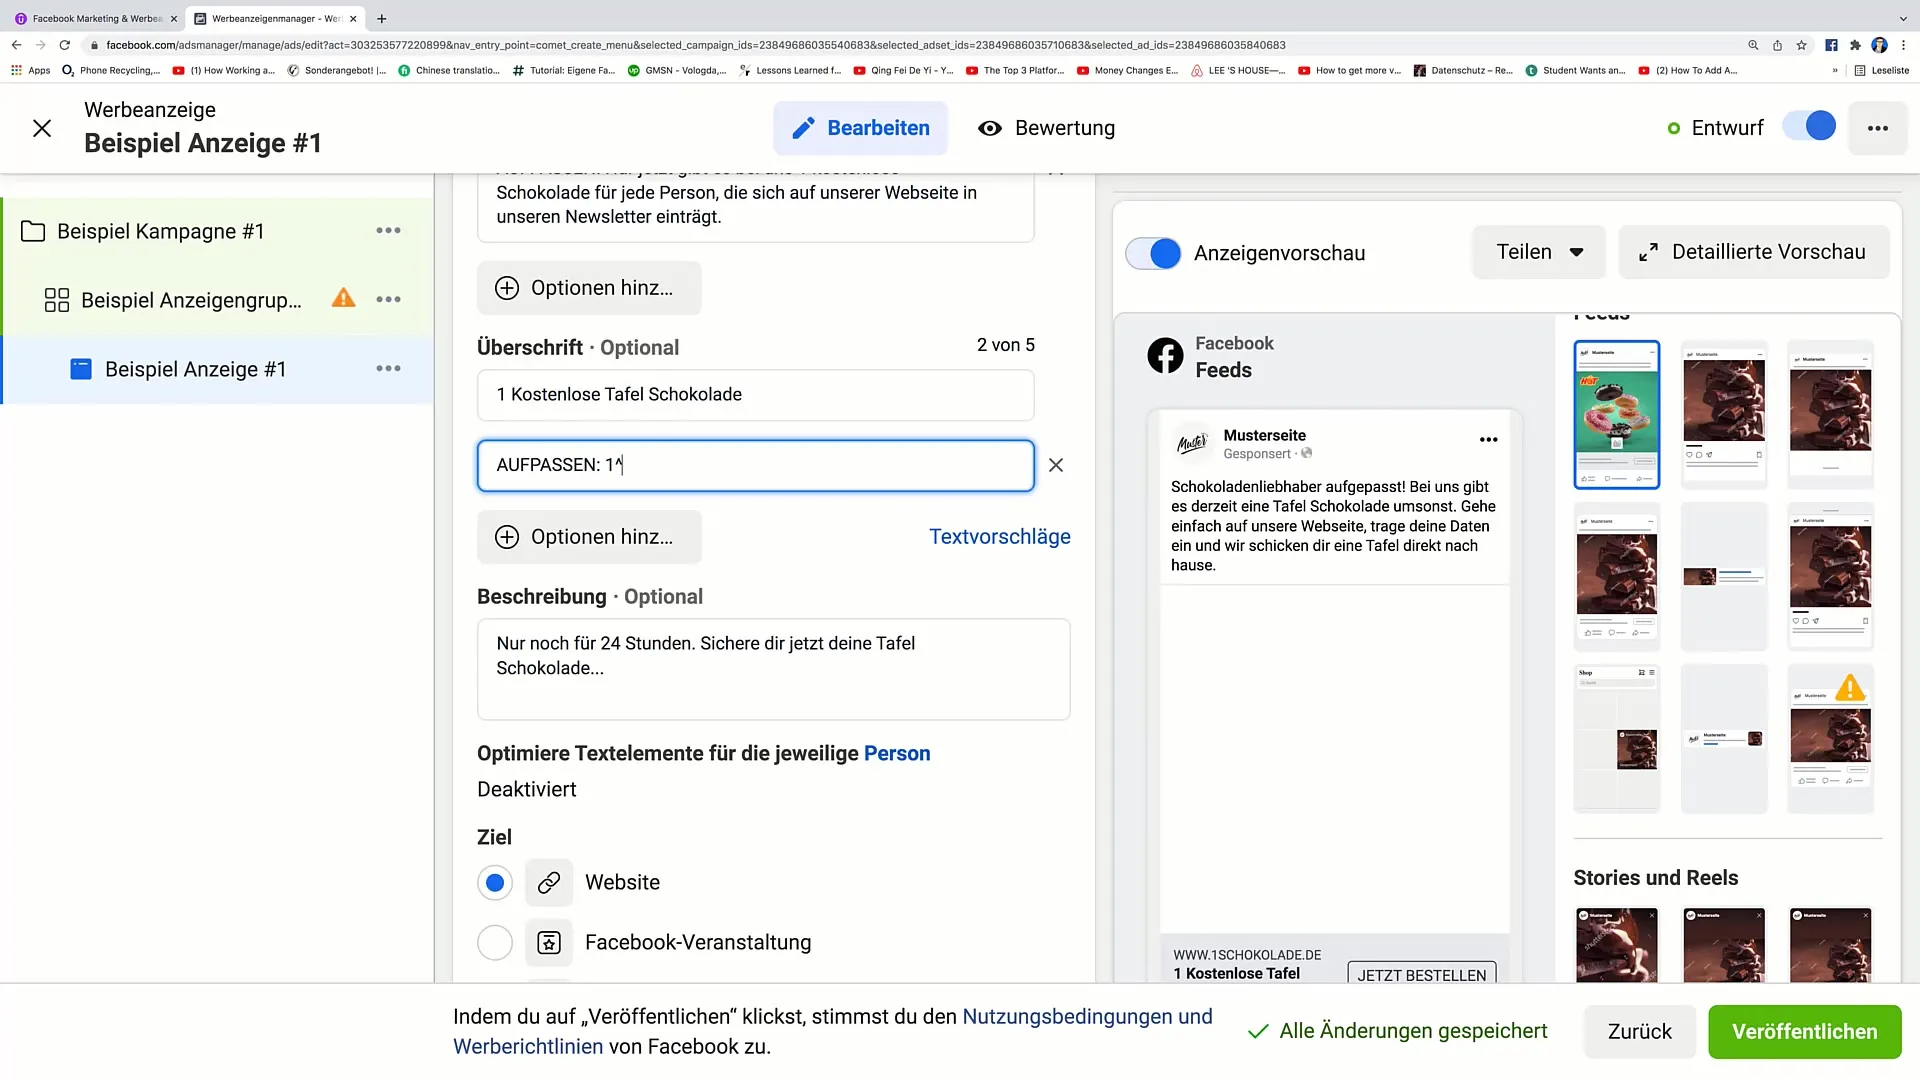The width and height of the screenshot is (1920, 1080).
Task: Click the warning triangle icon on Beispiel Anzeigengruppe
Action: [x=343, y=299]
